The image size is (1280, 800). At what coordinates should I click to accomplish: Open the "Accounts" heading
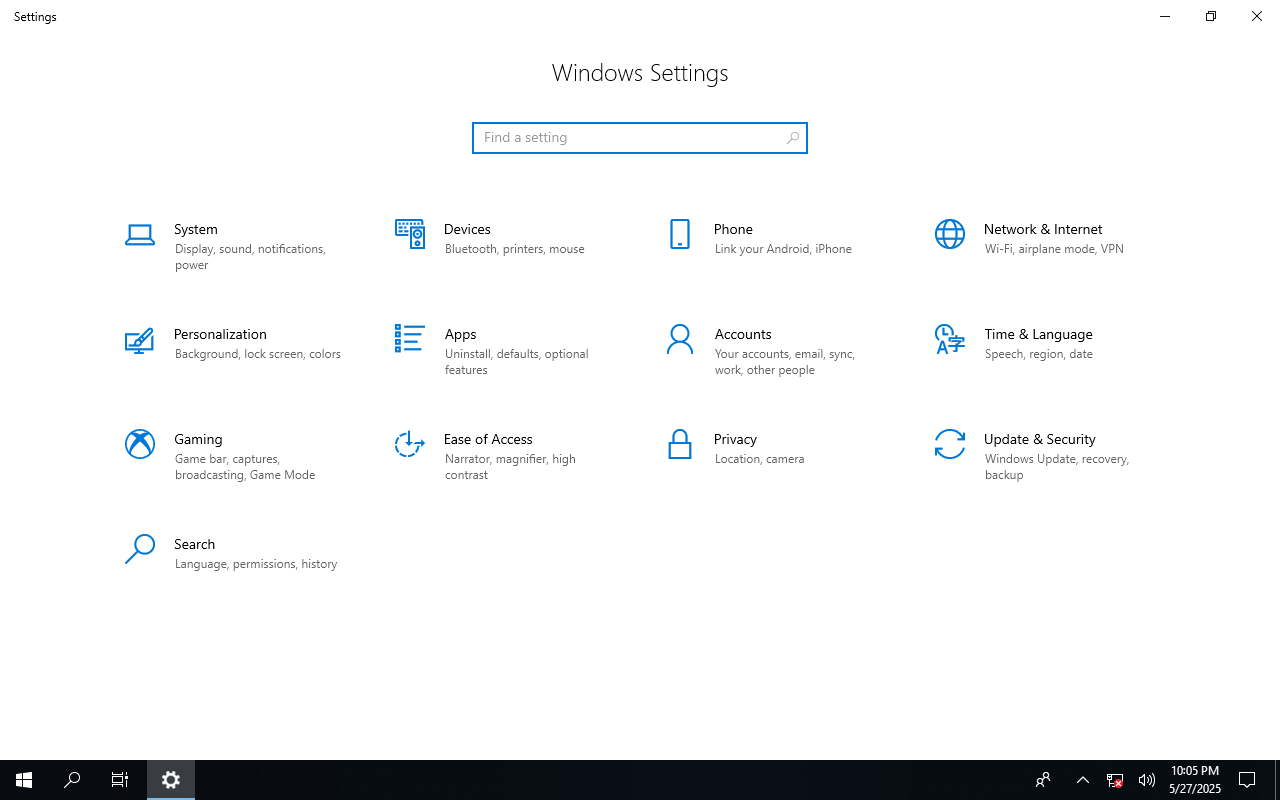[x=743, y=334]
